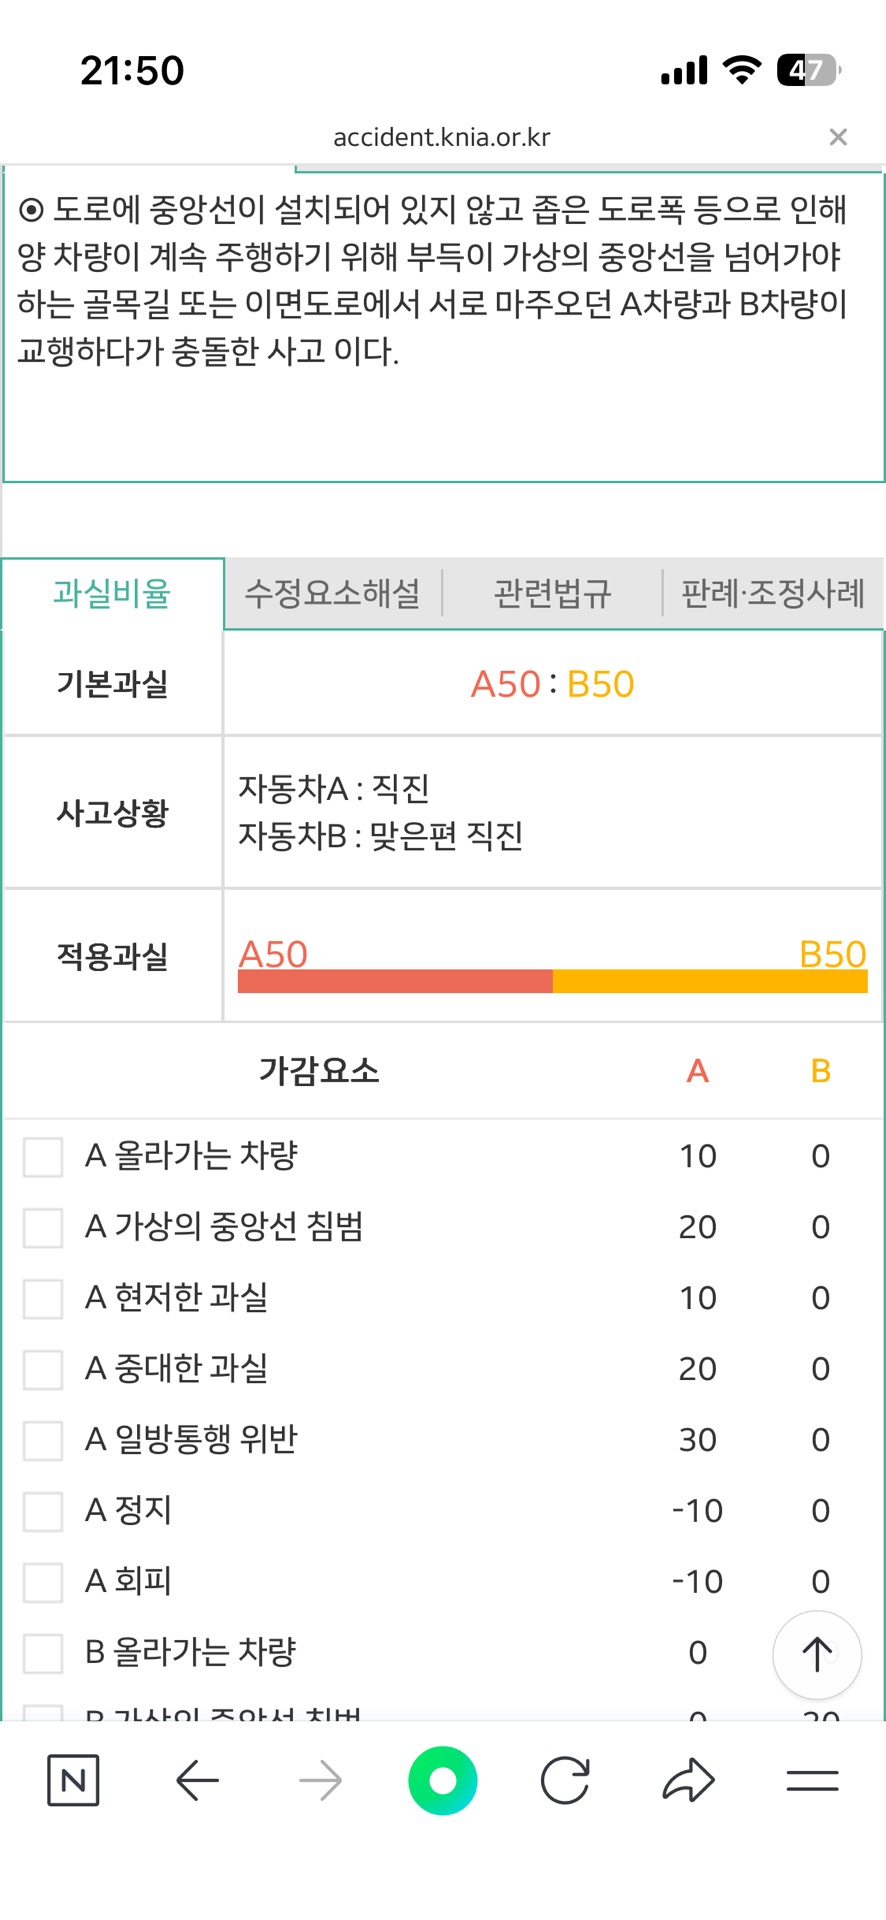Tap the Naver N home icon
The width and height of the screenshot is (886, 1920).
tap(73, 1780)
